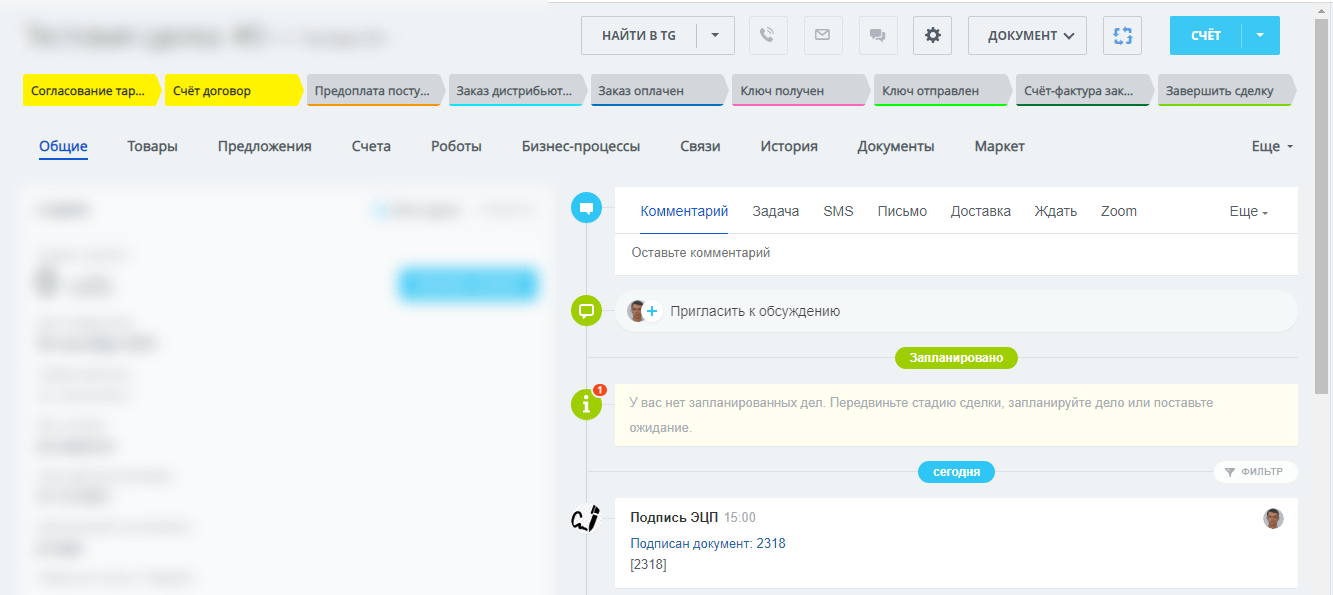Viewport: 1333px width, 595px height.
Task: Open link Подписан документ: 2318
Action: pyautogui.click(x=708, y=543)
